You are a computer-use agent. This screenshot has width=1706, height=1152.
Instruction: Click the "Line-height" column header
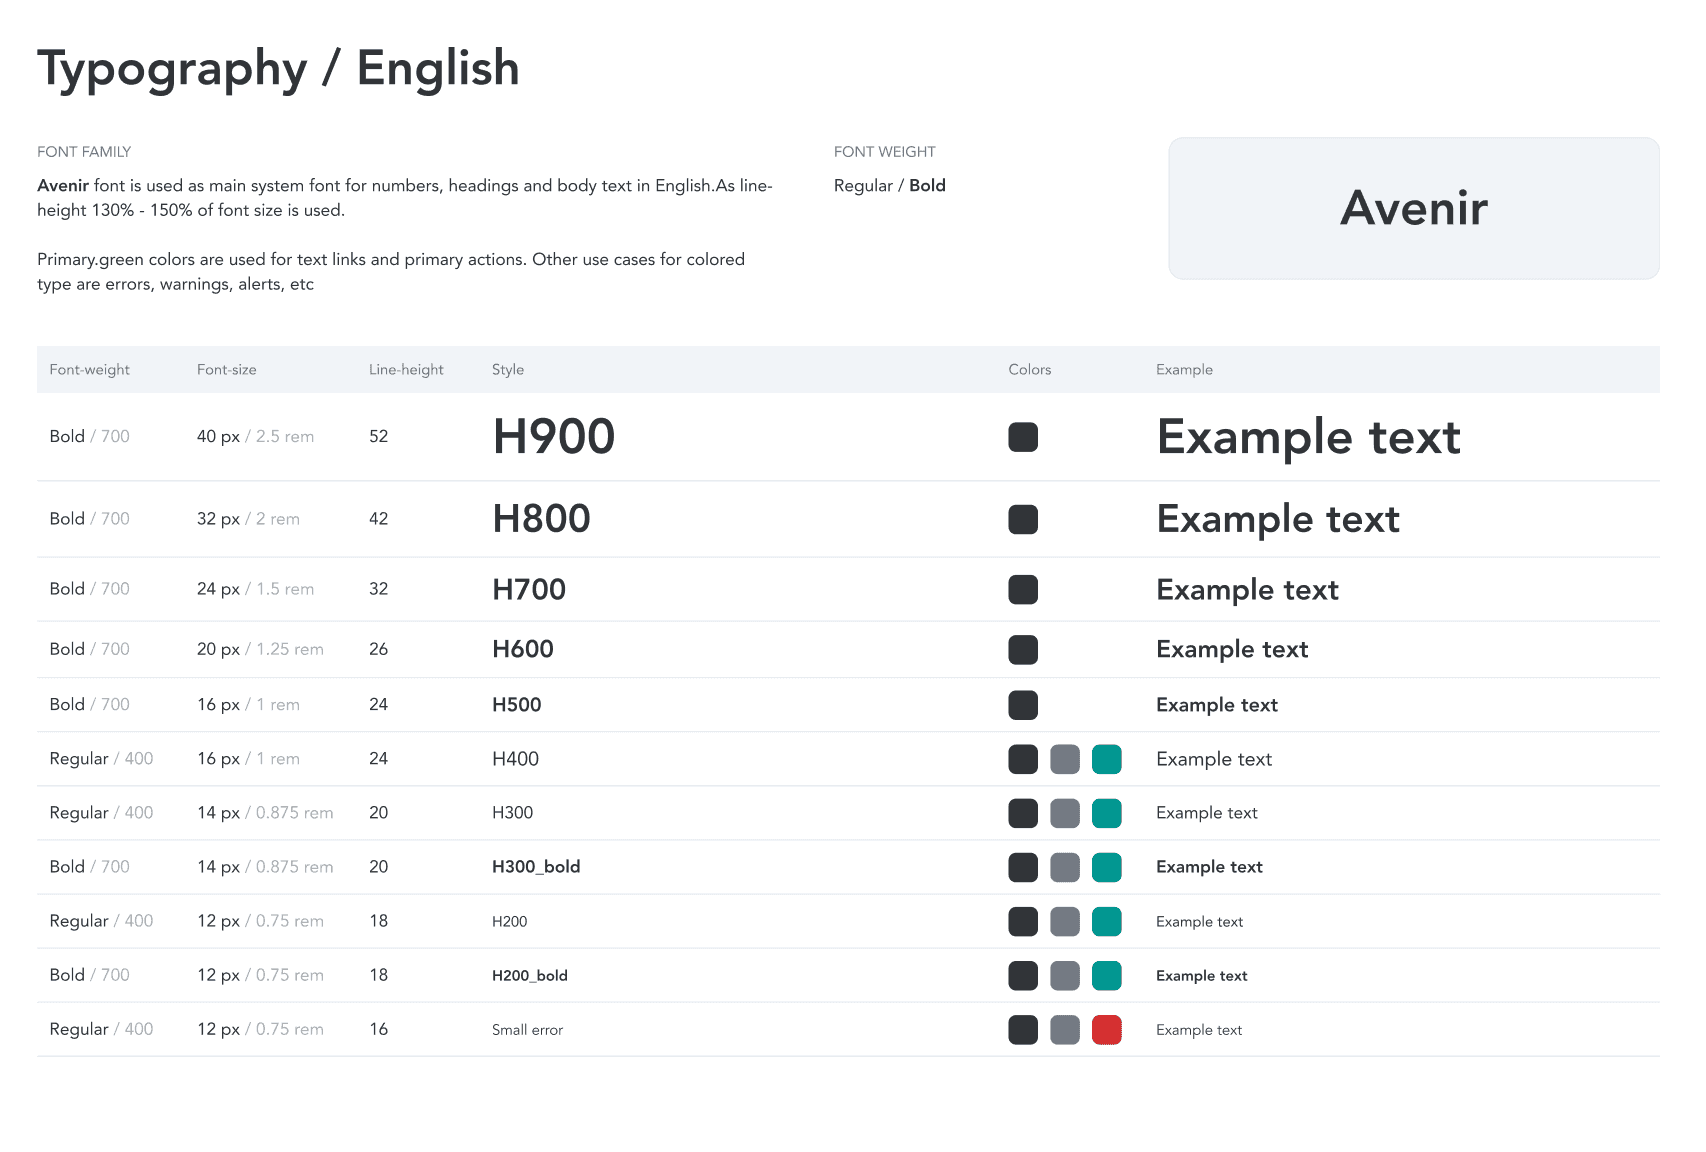406,370
